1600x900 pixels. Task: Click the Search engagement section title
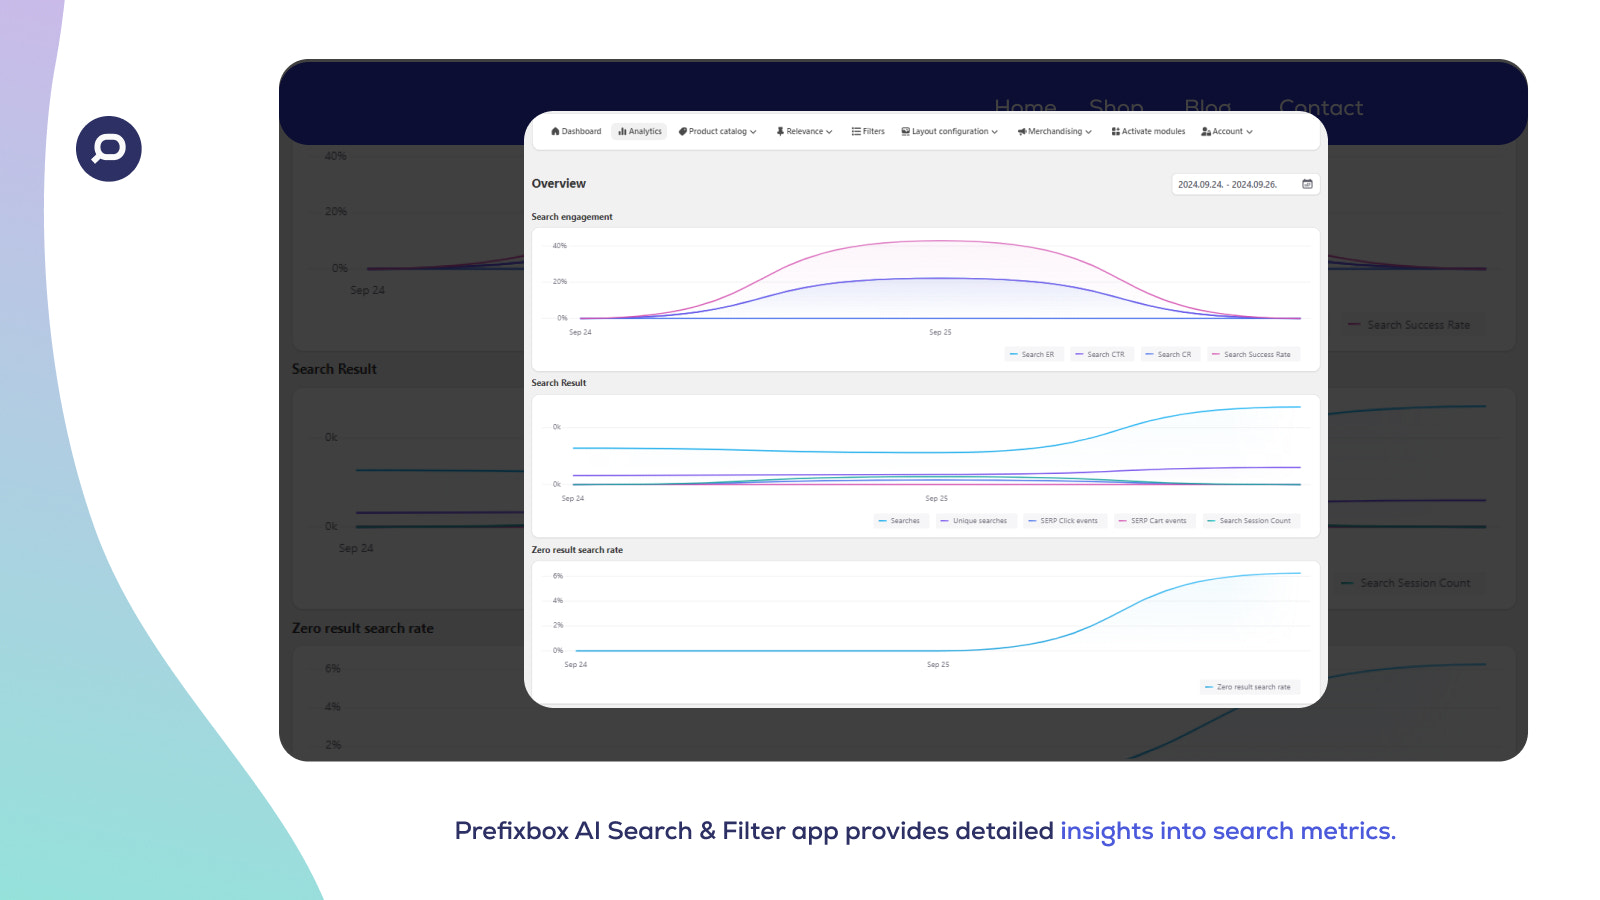(x=572, y=217)
